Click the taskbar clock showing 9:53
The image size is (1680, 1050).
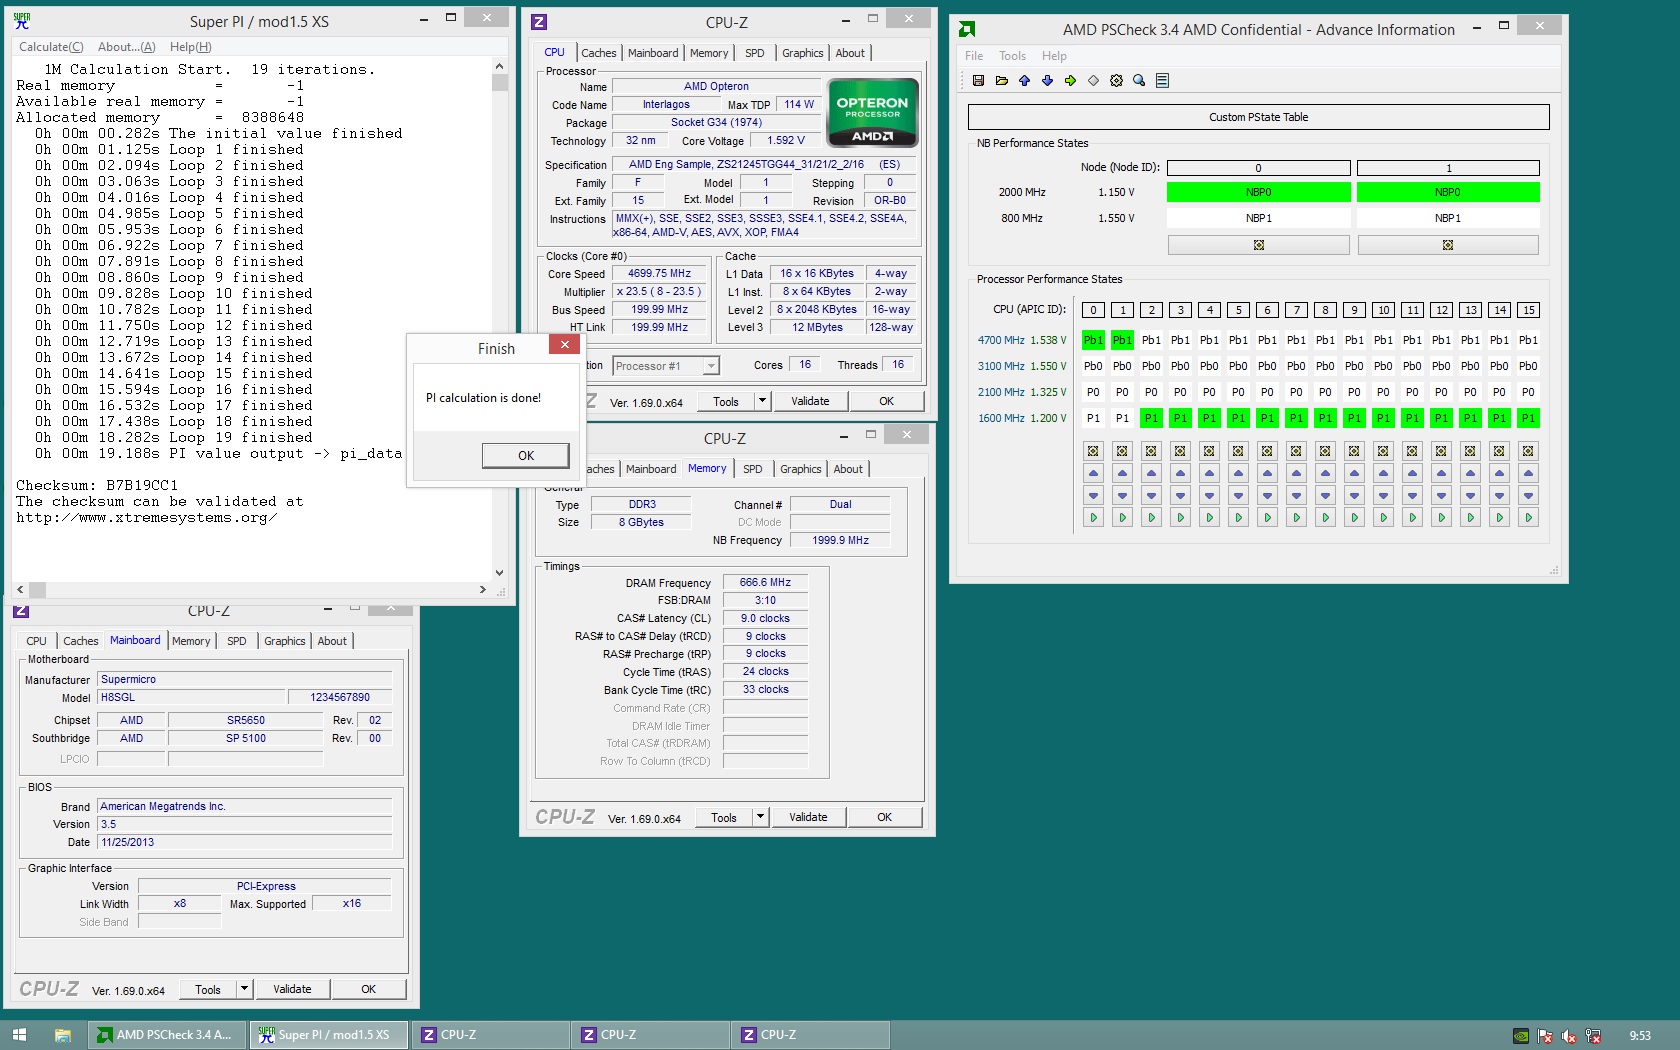(1640, 1036)
